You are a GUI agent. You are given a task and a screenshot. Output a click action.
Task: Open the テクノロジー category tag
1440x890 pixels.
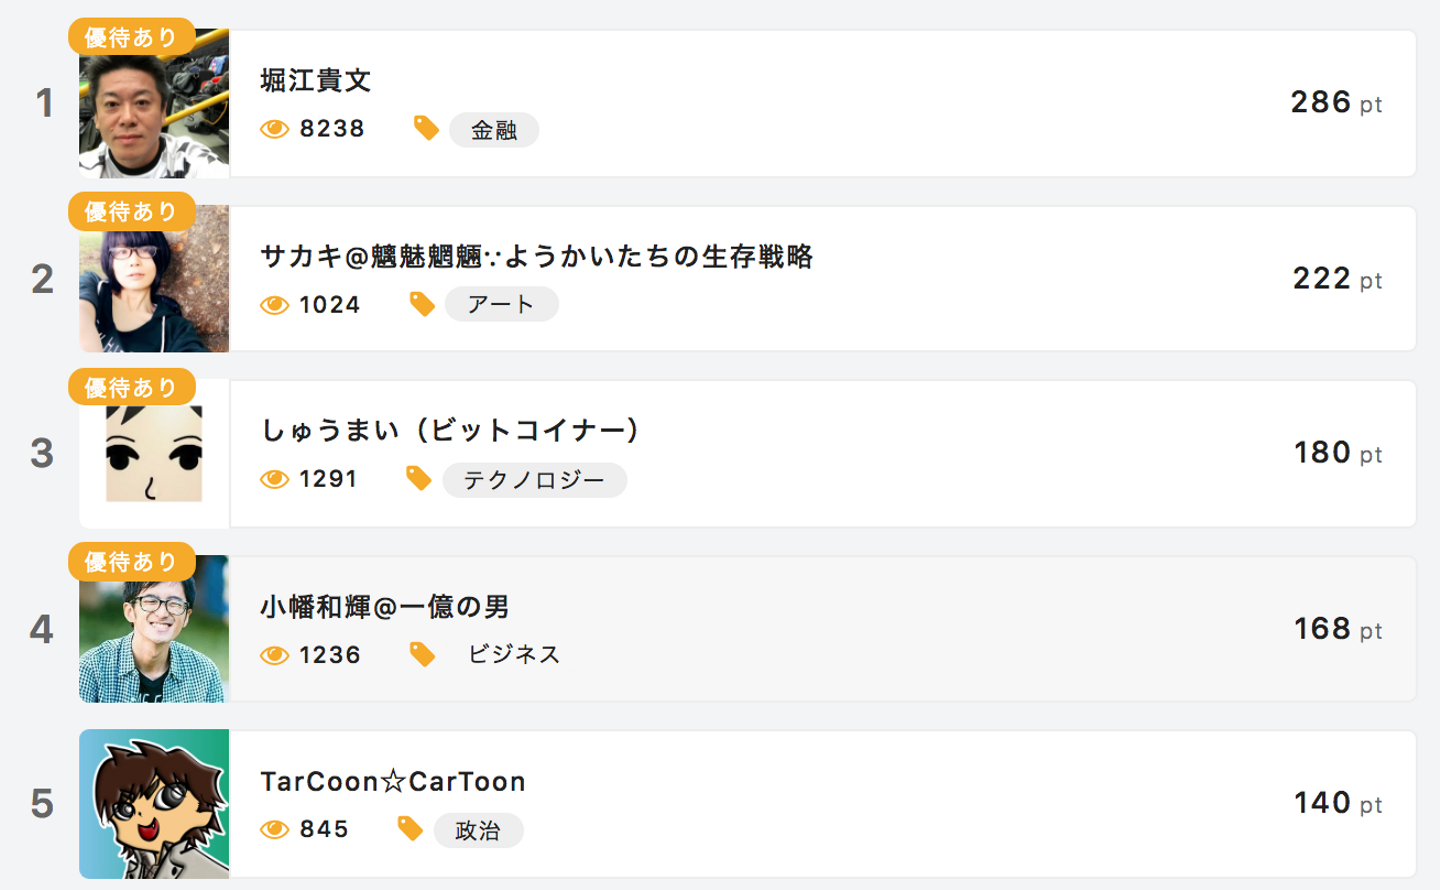click(534, 480)
